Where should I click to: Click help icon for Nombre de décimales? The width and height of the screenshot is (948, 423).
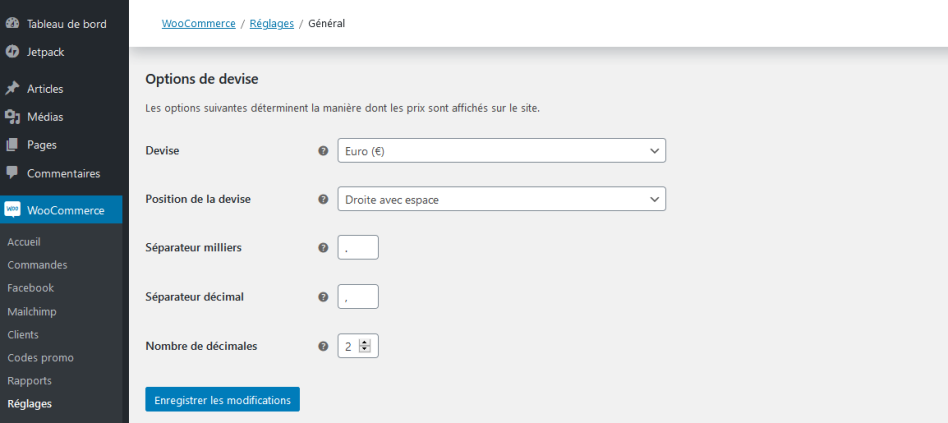pos(323,346)
